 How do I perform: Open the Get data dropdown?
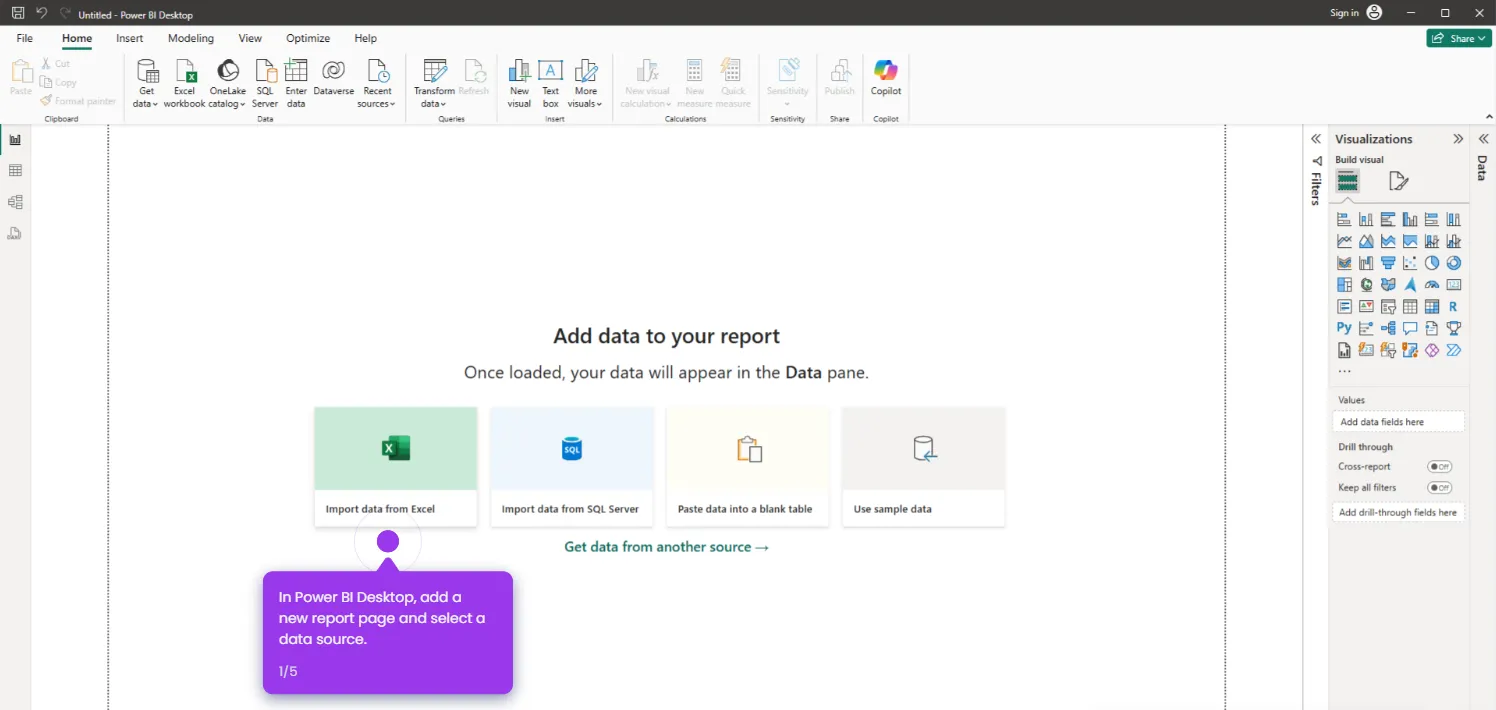(x=146, y=83)
